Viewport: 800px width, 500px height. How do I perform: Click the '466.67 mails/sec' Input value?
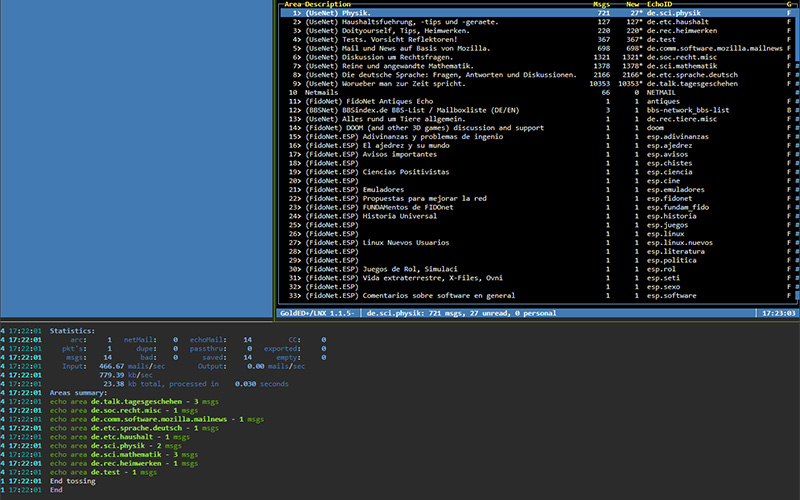(x=132, y=366)
